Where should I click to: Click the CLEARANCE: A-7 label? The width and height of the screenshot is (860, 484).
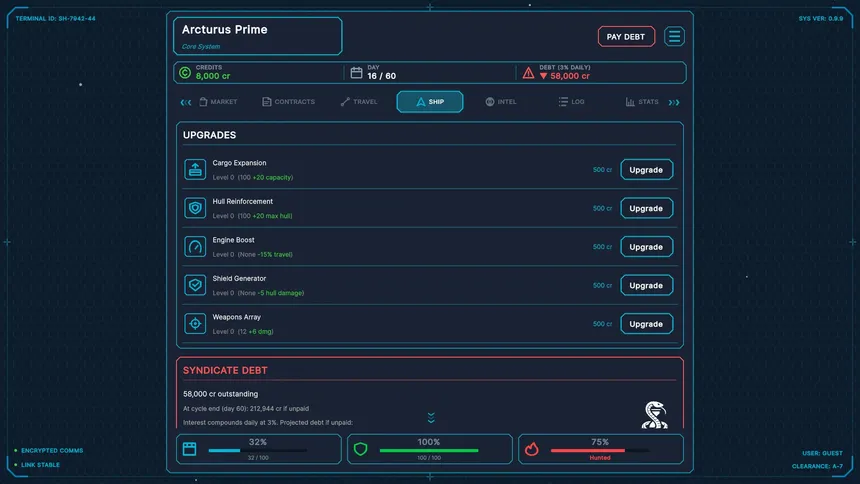click(817, 466)
